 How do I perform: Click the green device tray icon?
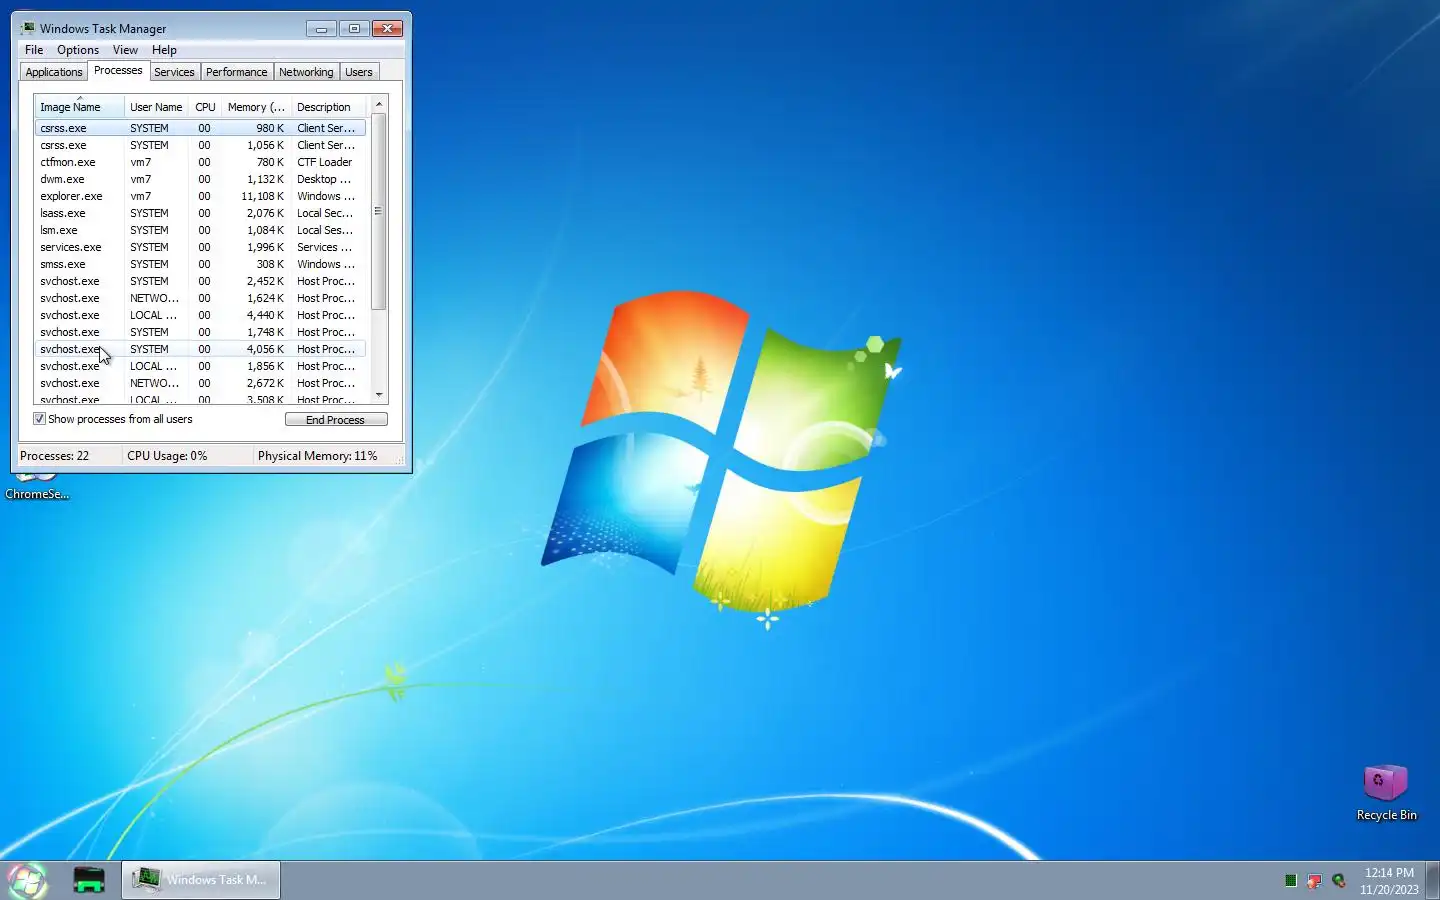click(x=1339, y=881)
